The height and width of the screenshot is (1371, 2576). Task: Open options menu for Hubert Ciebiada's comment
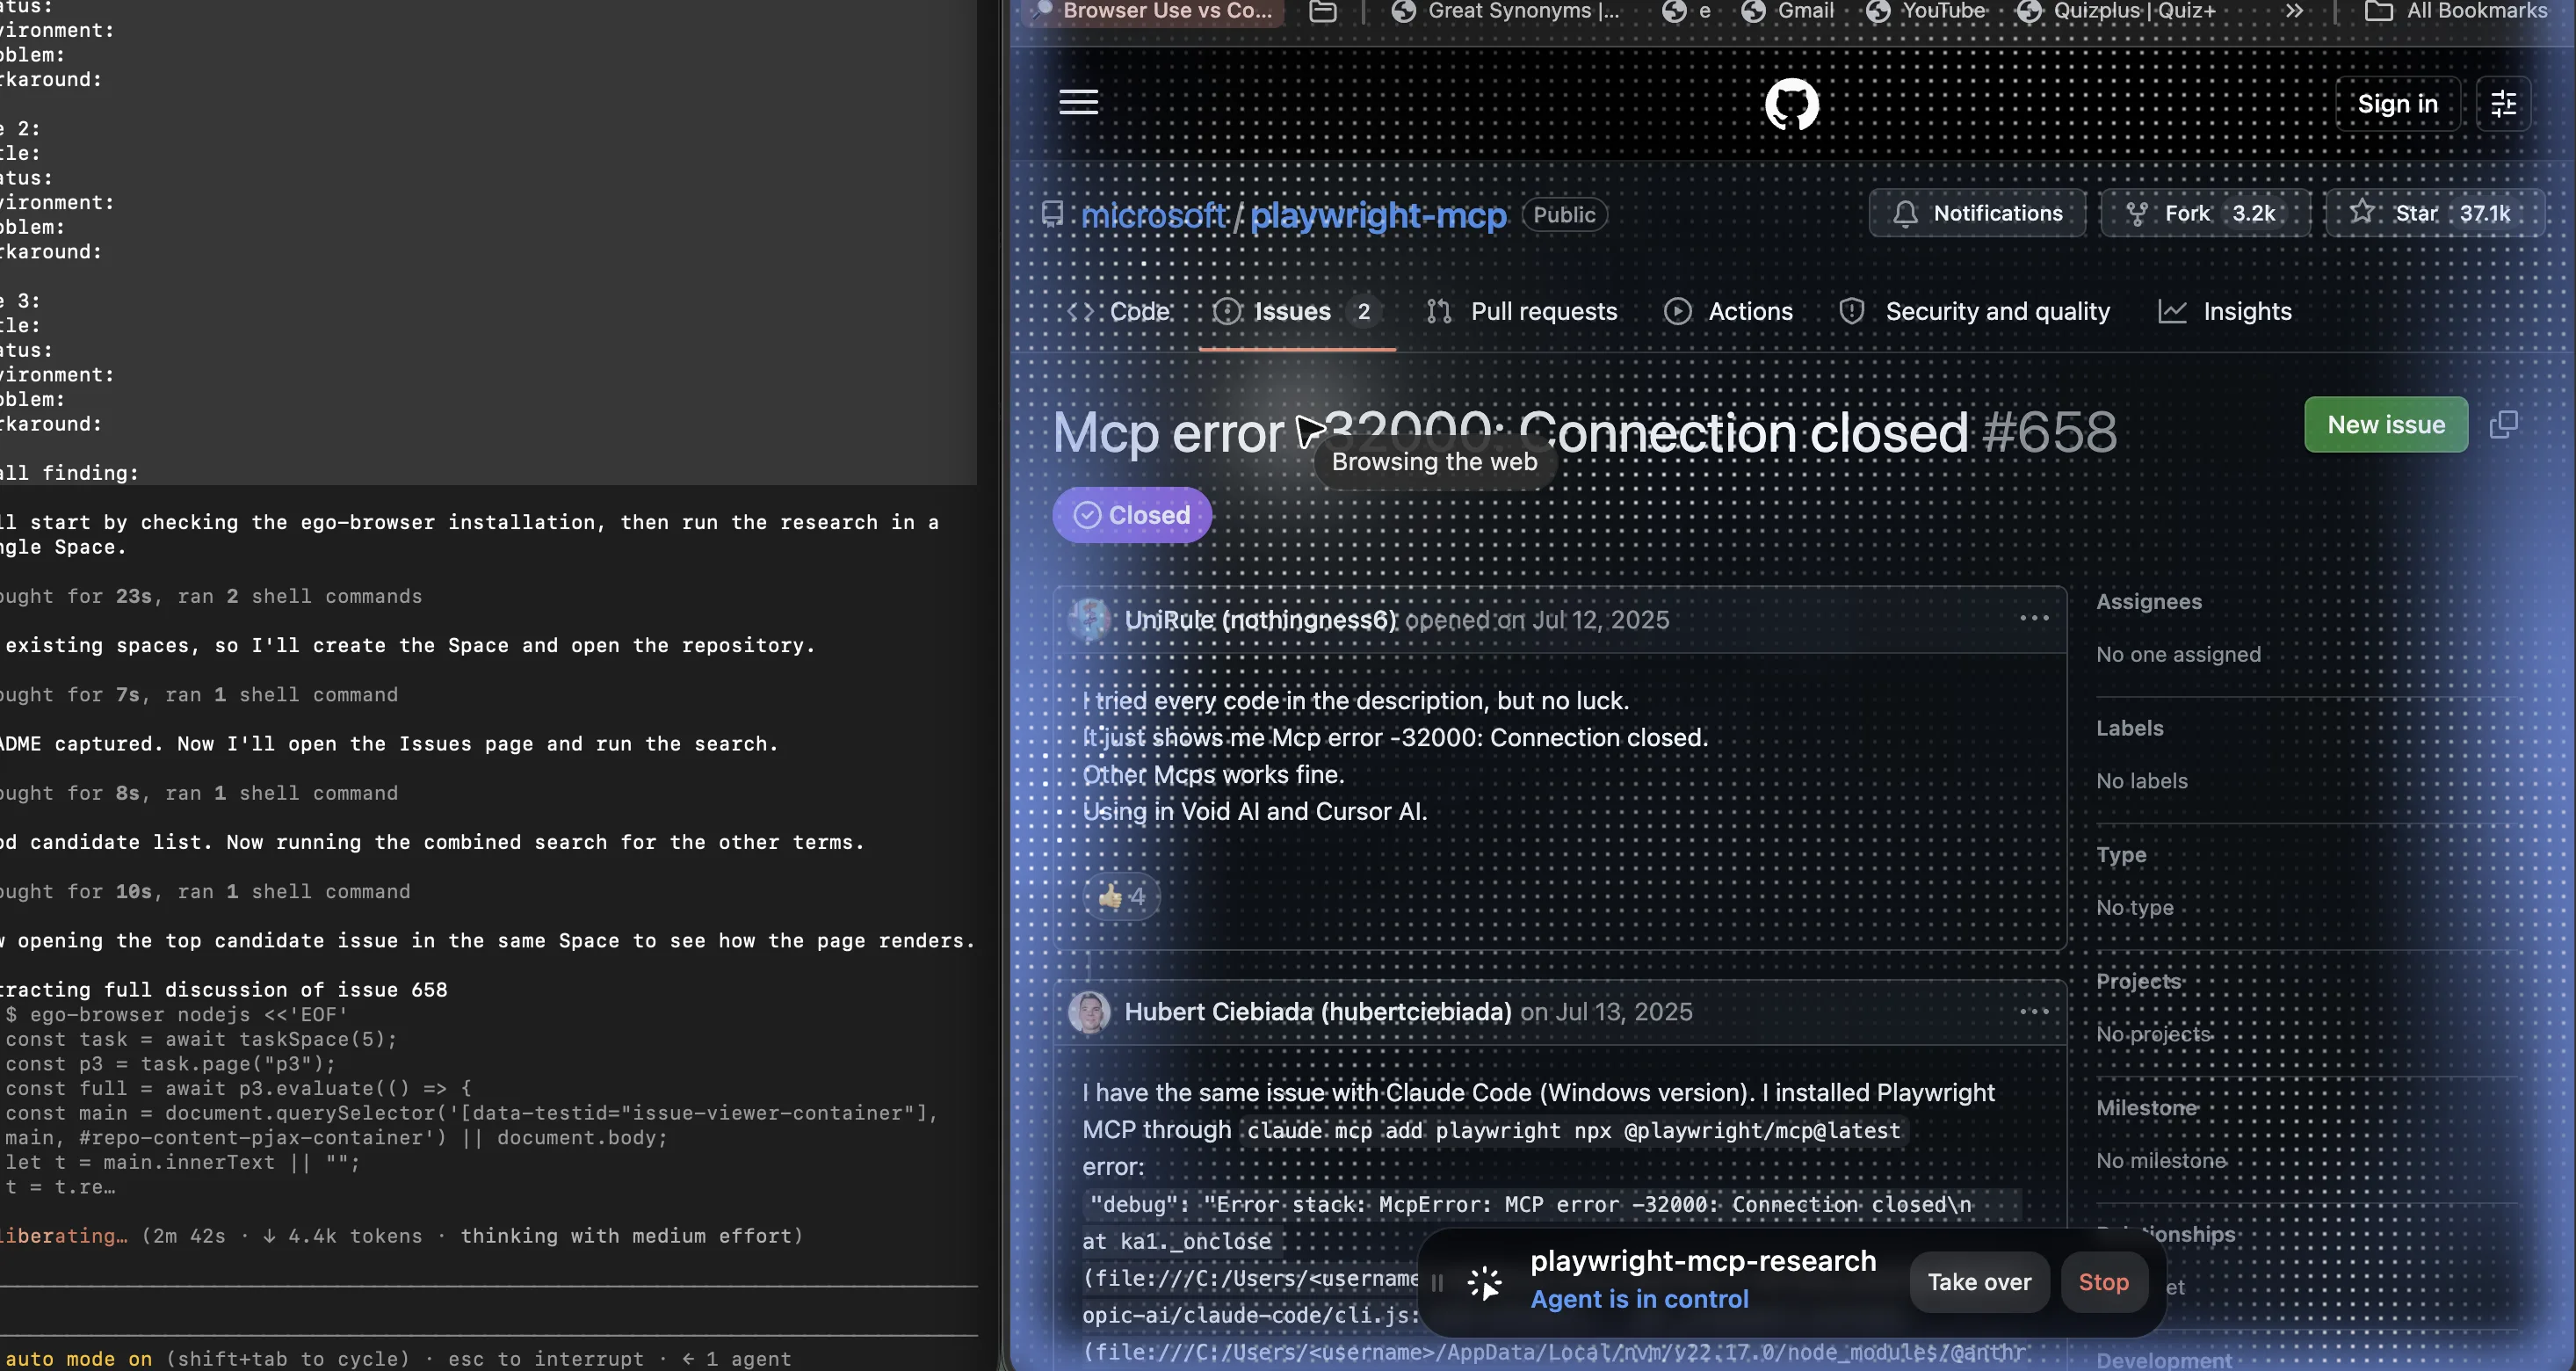pyautogui.click(x=2034, y=1011)
